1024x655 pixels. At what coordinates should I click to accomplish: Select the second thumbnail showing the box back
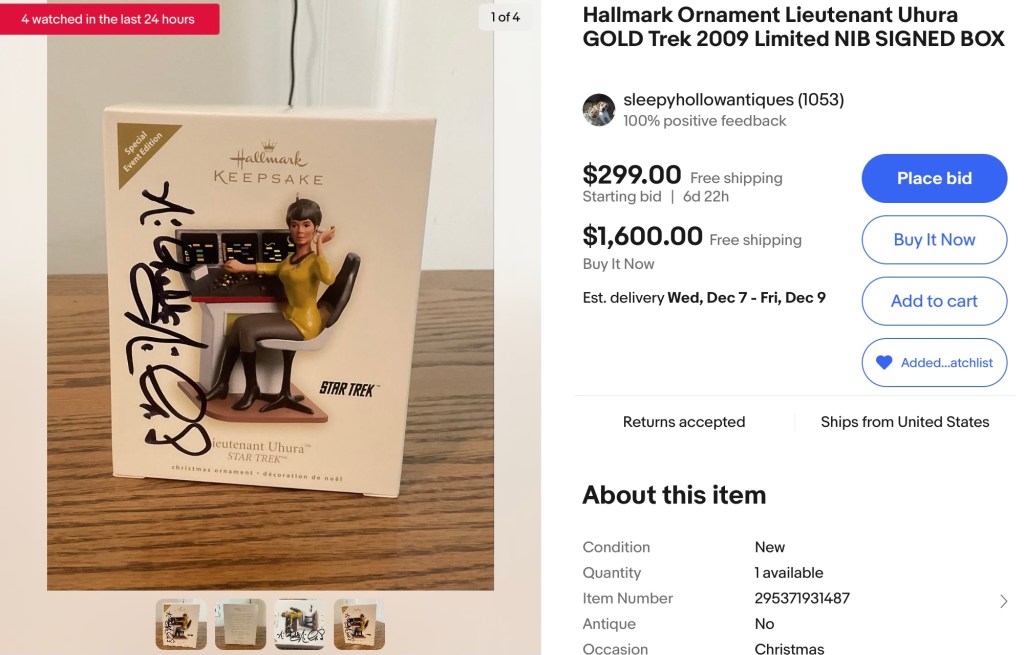pos(240,624)
